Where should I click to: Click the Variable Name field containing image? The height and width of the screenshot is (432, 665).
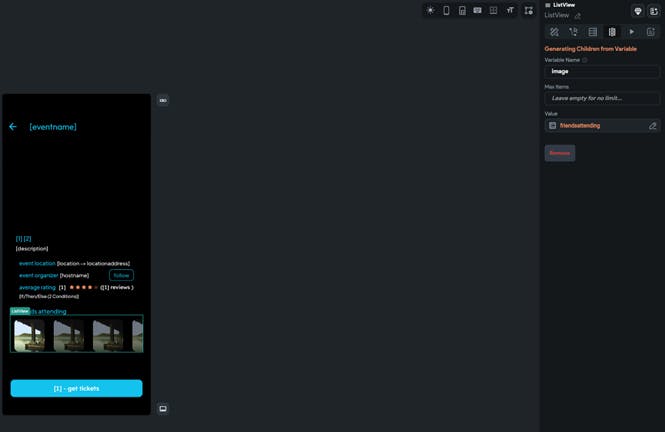tap(602, 72)
